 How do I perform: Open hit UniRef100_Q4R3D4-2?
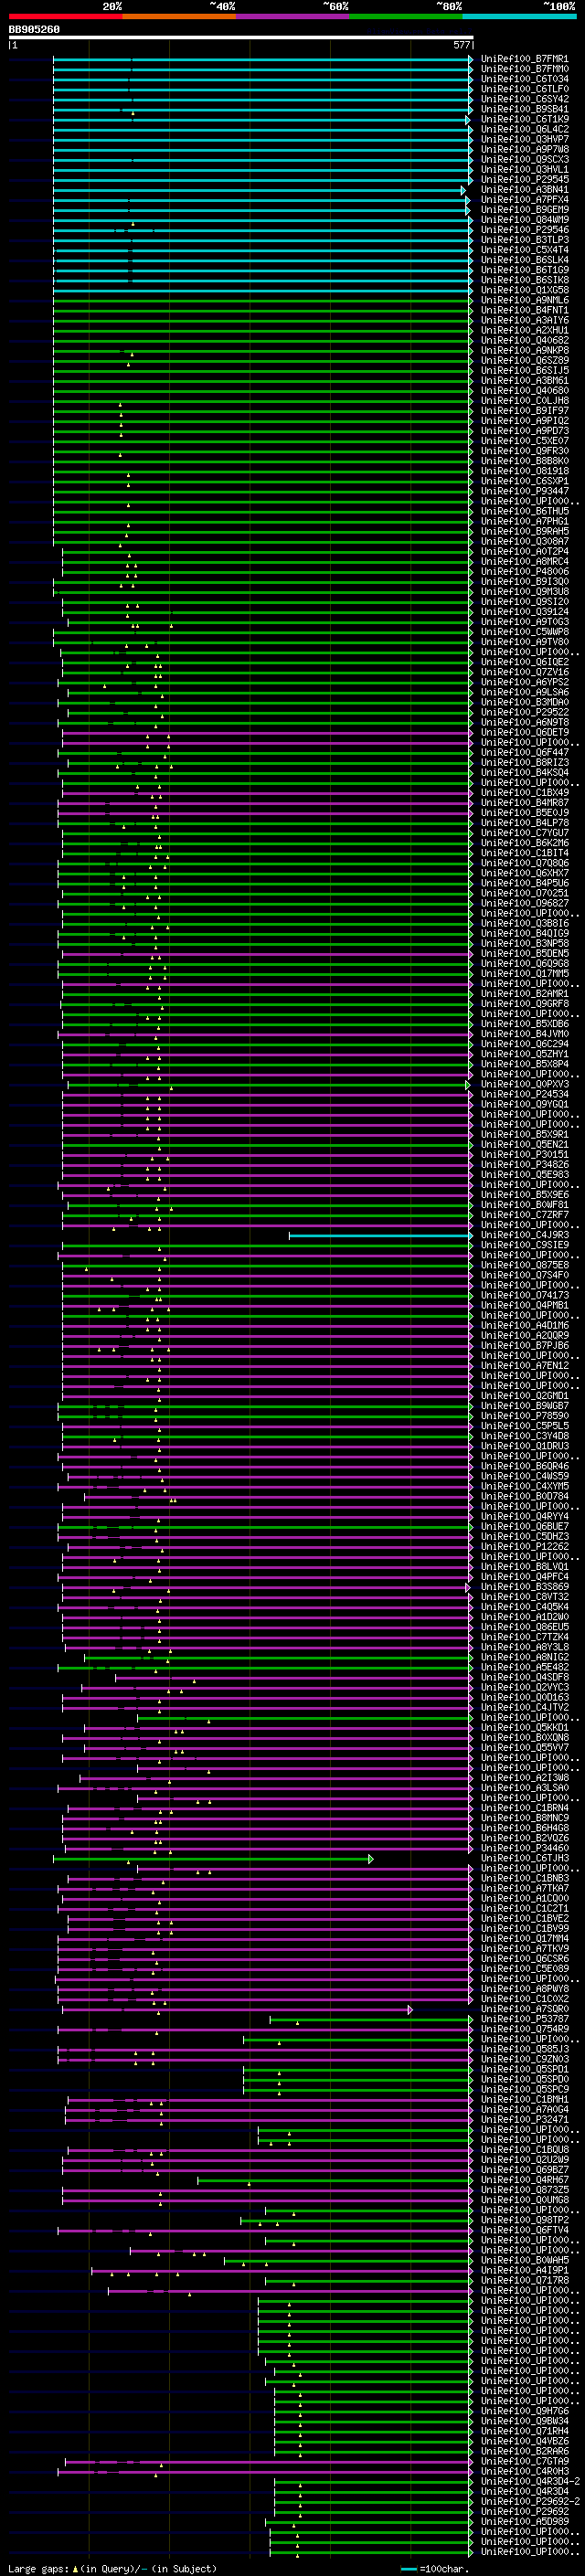tap(530, 2481)
